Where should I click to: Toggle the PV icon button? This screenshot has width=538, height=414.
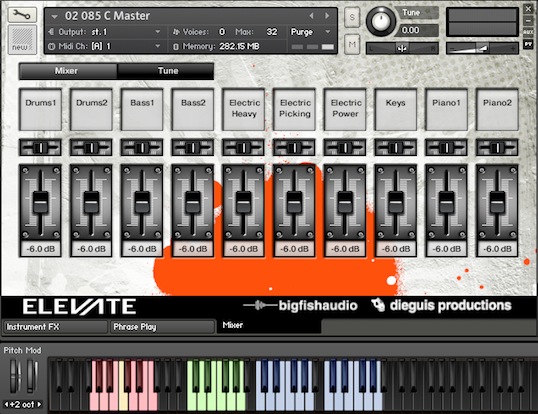pyautogui.click(x=528, y=44)
